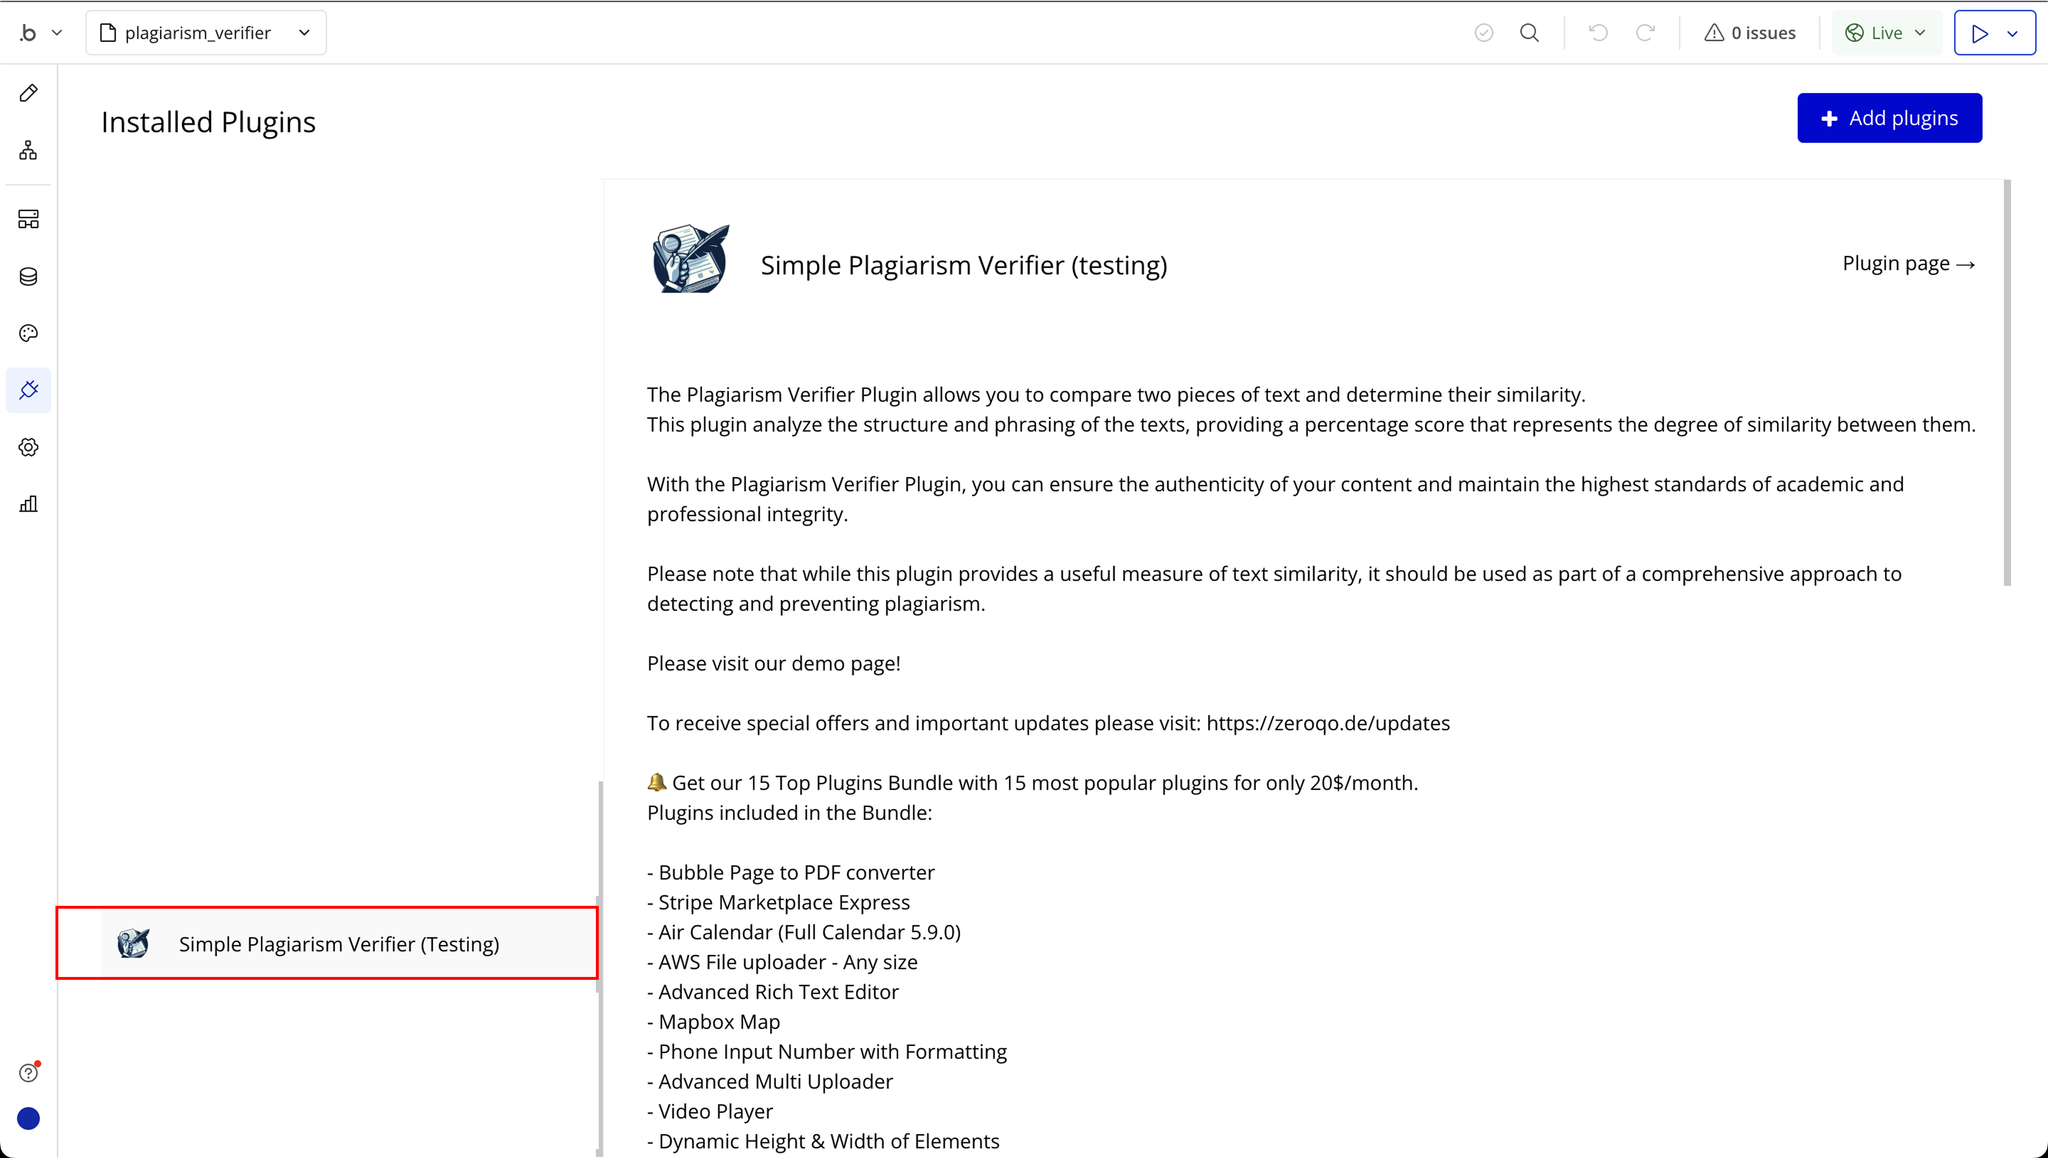Open the Data tab database icon
2048x1158 pixels.
coord(28,276)
